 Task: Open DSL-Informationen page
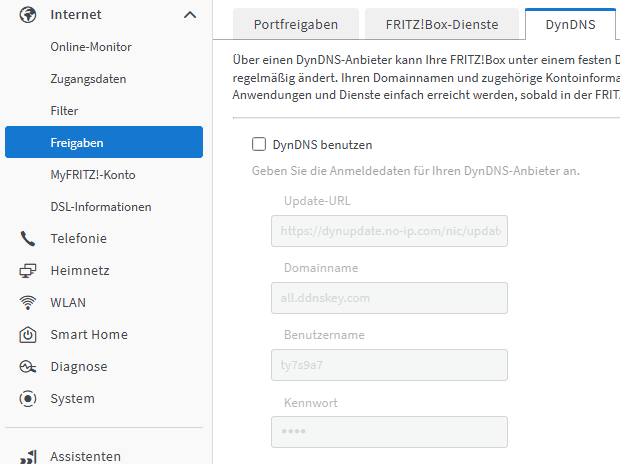[101, 207]
